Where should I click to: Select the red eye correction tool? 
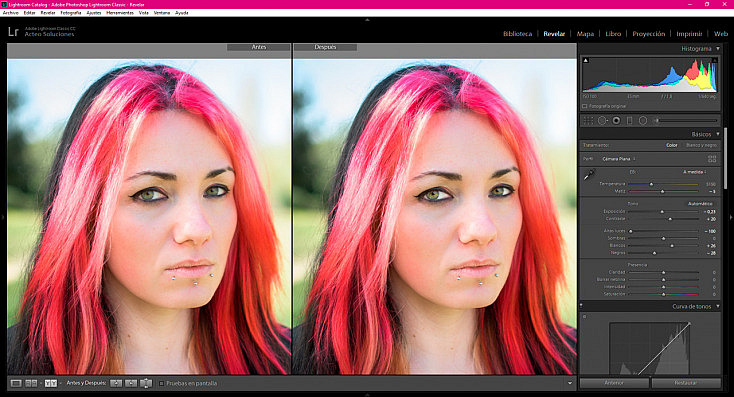[x=617, y=121]
